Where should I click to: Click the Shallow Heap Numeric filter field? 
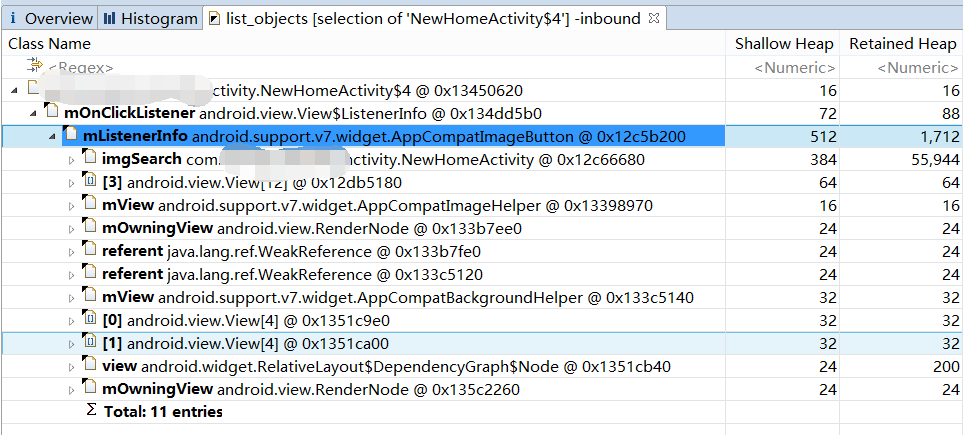(784, 67)
